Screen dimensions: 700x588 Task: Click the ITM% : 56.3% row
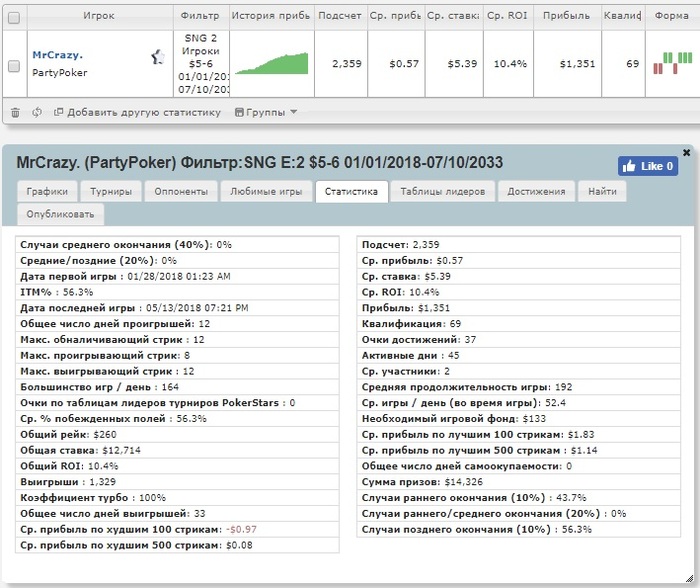(177, 292)
